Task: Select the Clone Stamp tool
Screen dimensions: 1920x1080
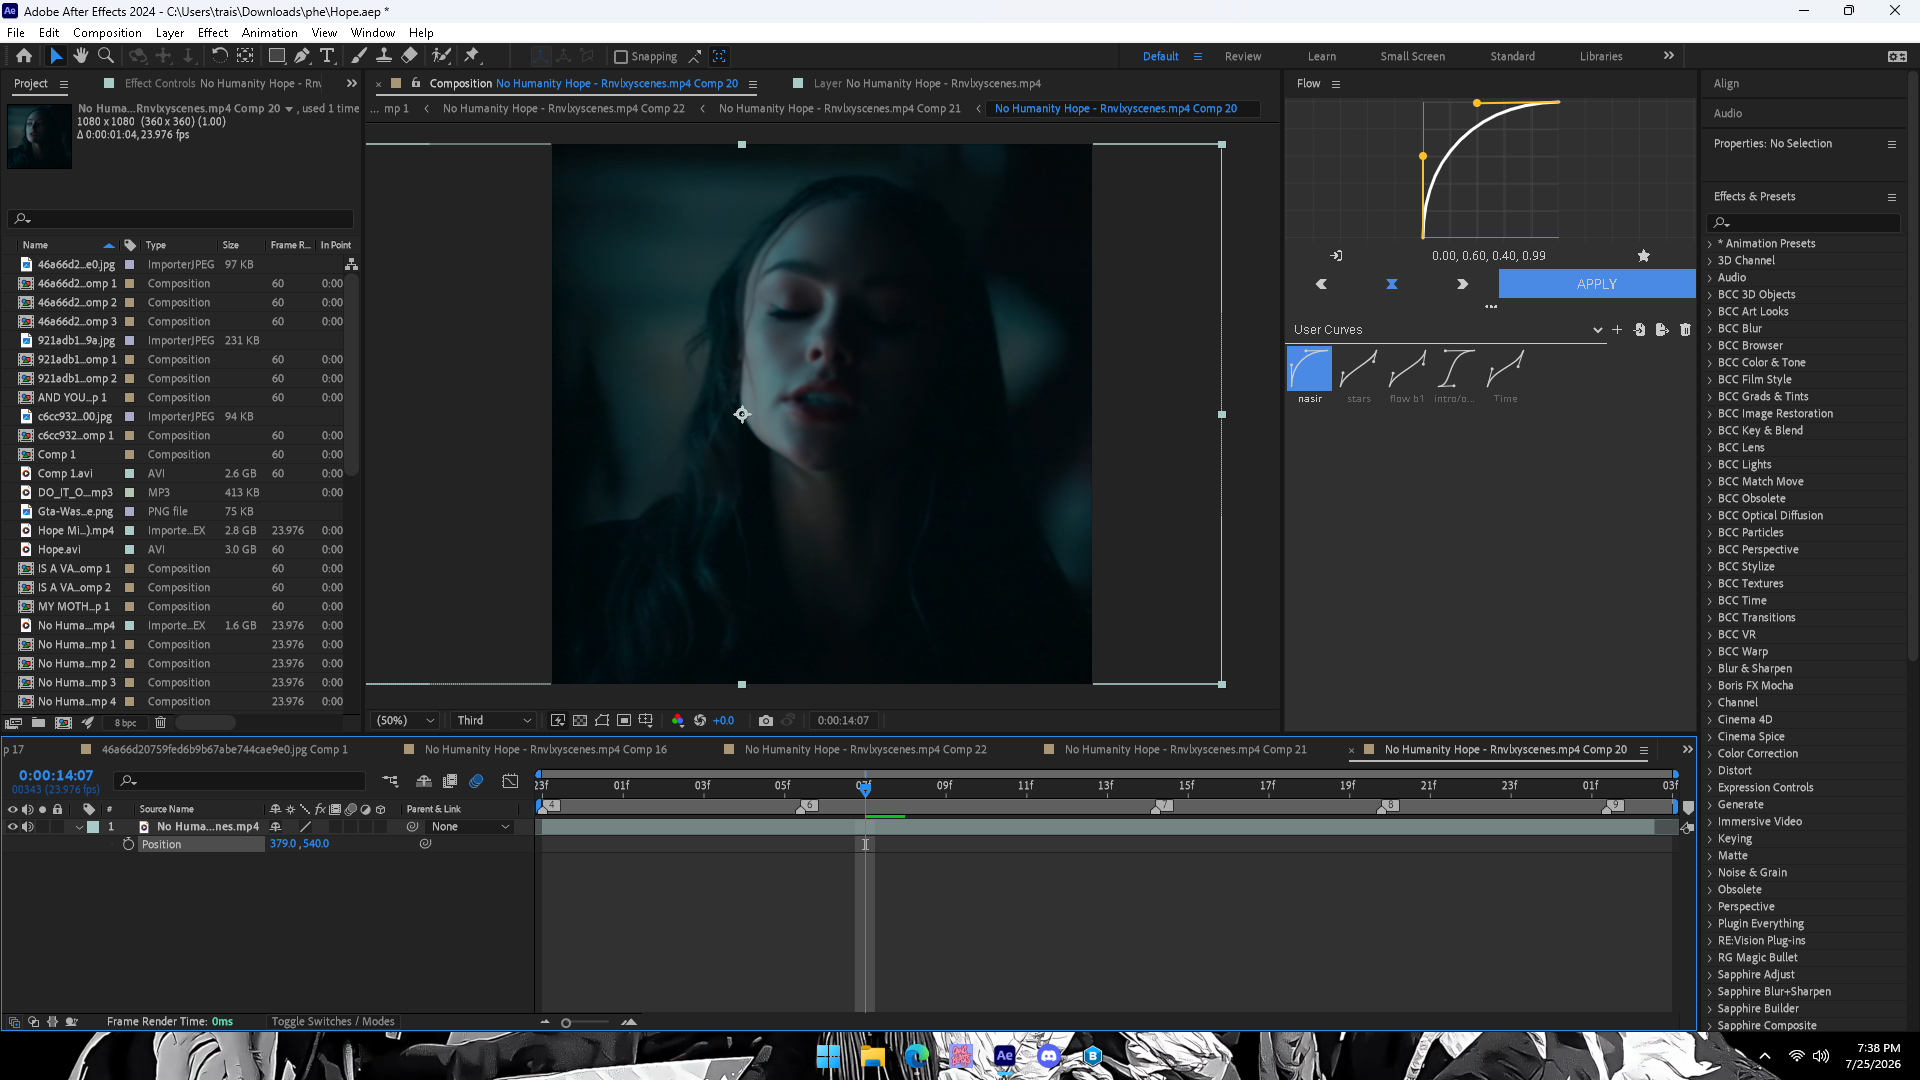Action: point(383,56)
